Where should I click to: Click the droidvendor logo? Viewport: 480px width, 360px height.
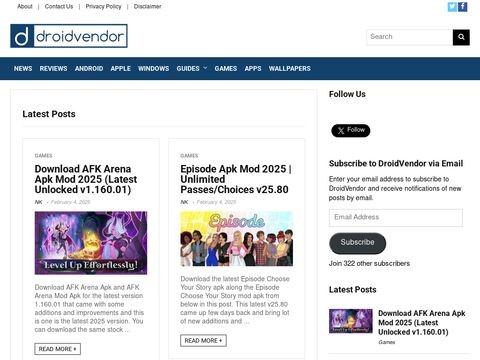coord(69,36)
